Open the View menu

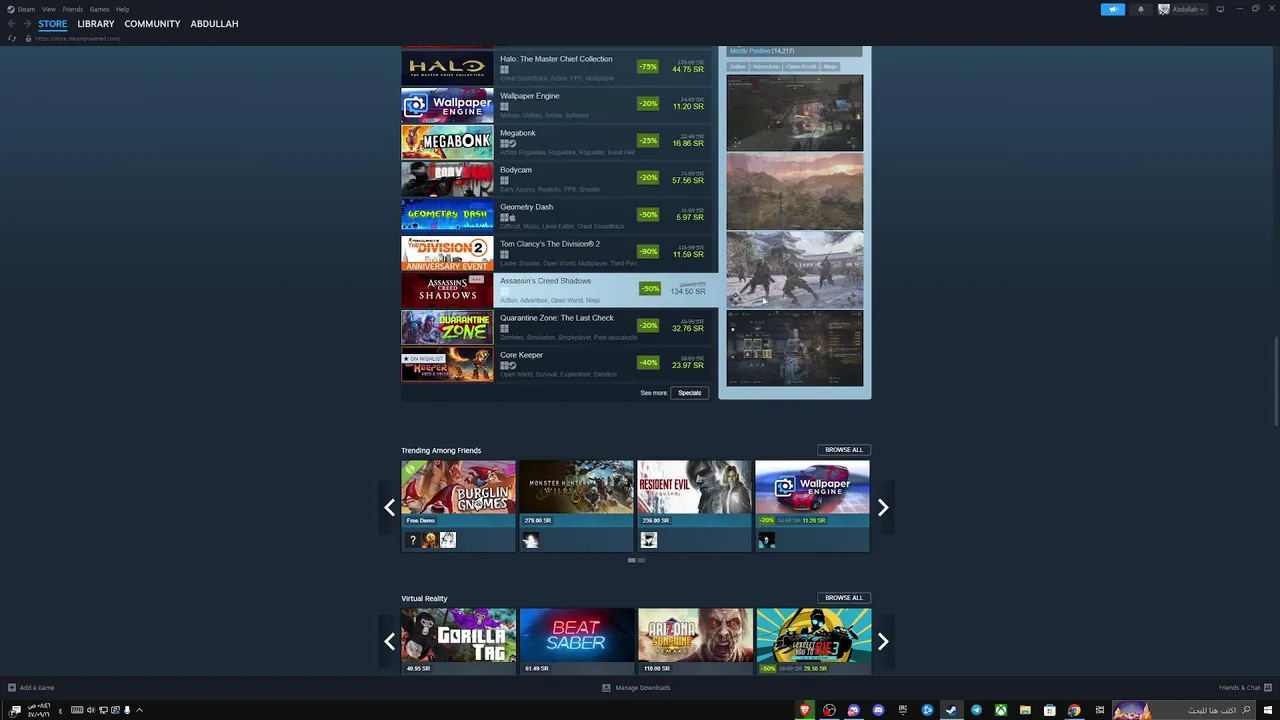click(x=48, y=9)
